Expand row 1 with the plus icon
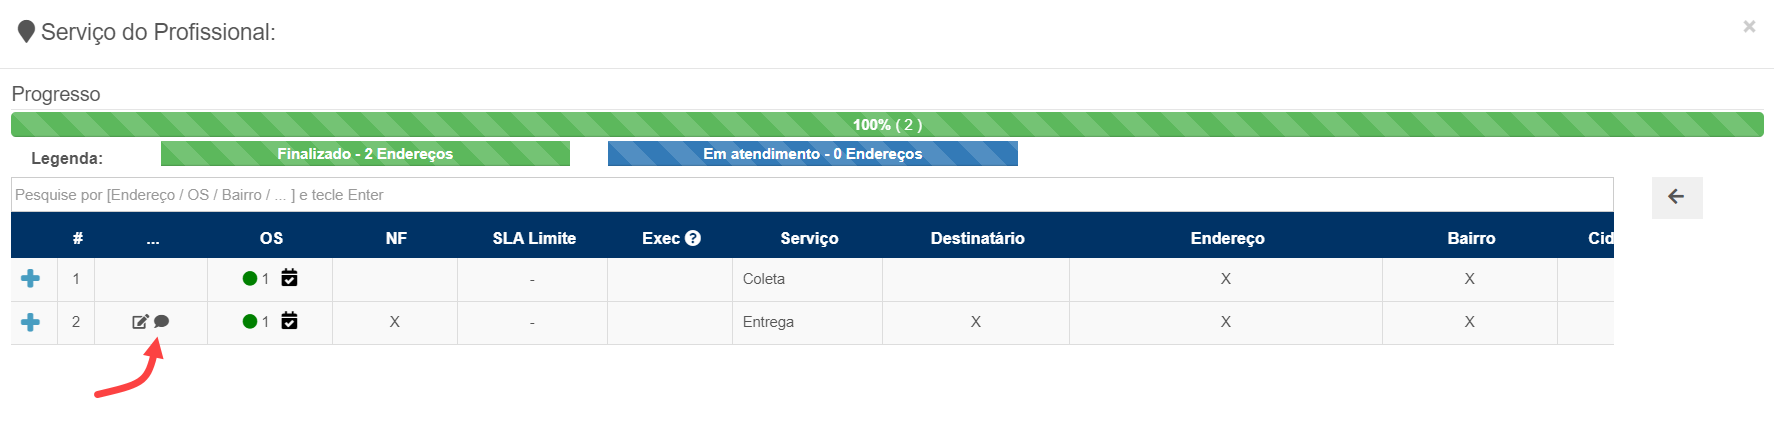 pos(31,279)
